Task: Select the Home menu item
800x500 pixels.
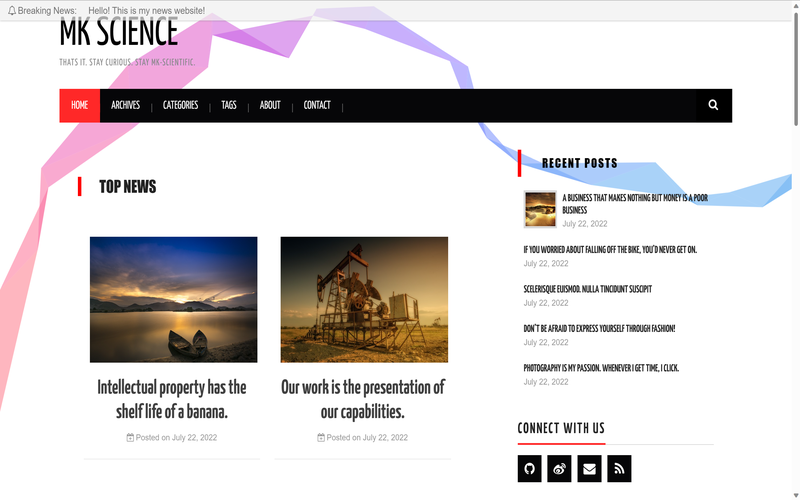Action: pyautogui.click(x=79, y=105)
